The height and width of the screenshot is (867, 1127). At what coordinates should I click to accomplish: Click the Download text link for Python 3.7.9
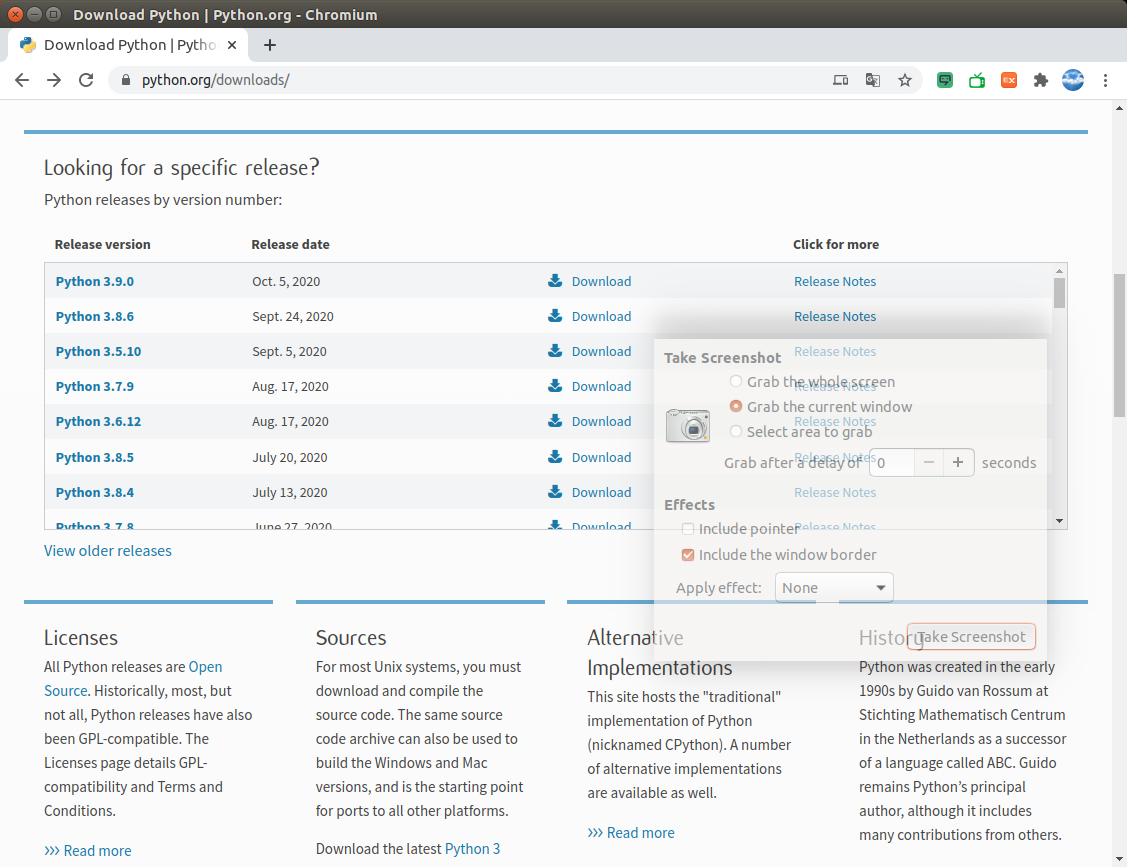(x=602, y=386)
